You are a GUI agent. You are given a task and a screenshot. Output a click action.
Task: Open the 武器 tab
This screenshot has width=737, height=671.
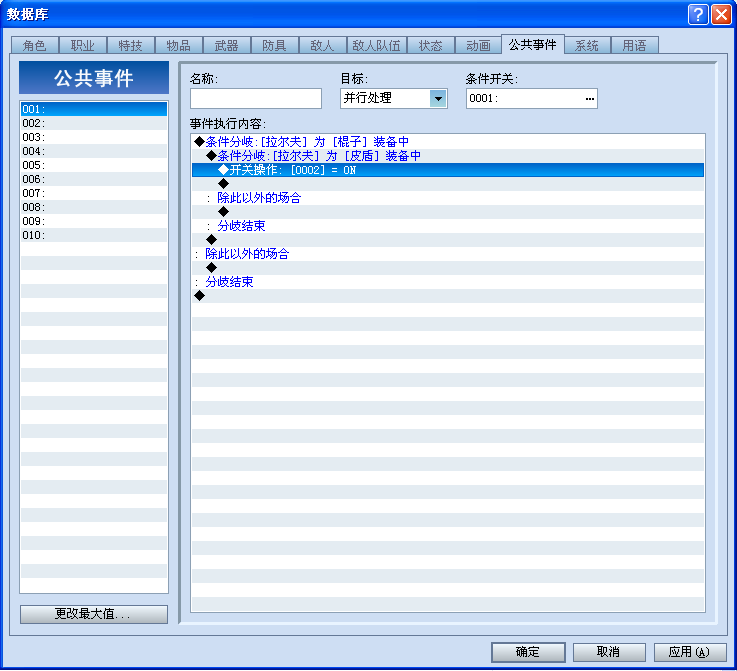227,46
